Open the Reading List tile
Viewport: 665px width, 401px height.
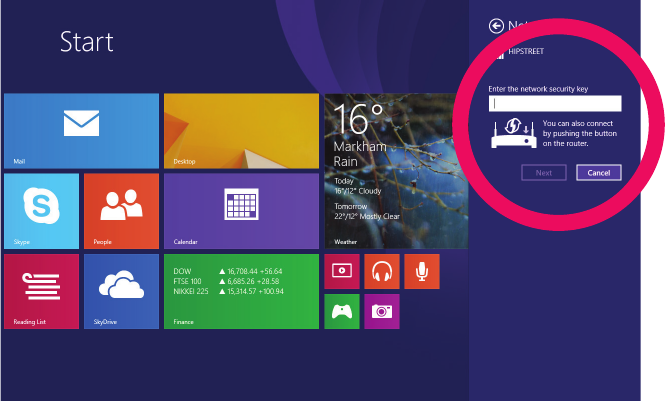click(42, 291)
